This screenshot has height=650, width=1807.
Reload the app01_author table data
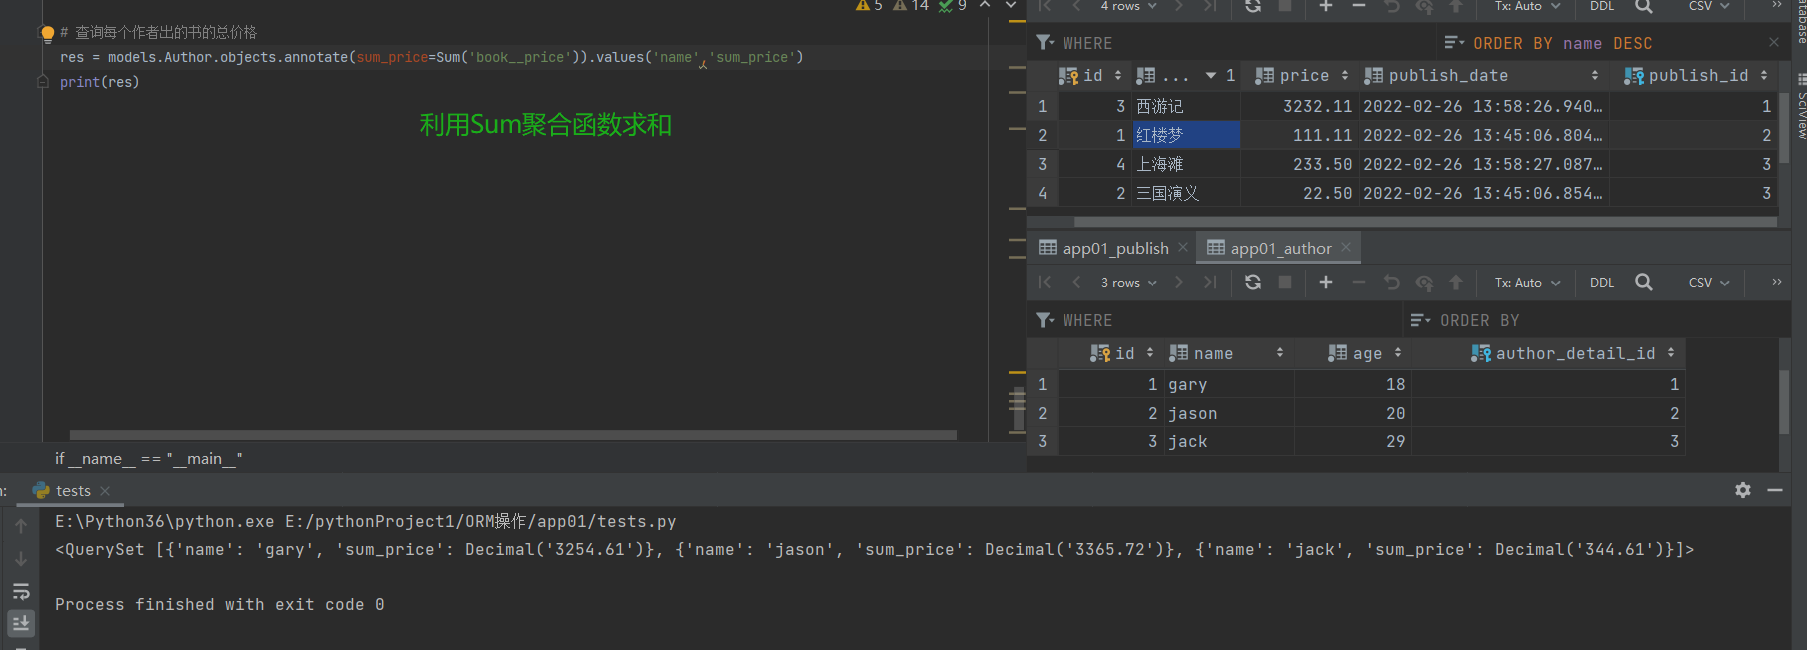tap(1253, 283)
